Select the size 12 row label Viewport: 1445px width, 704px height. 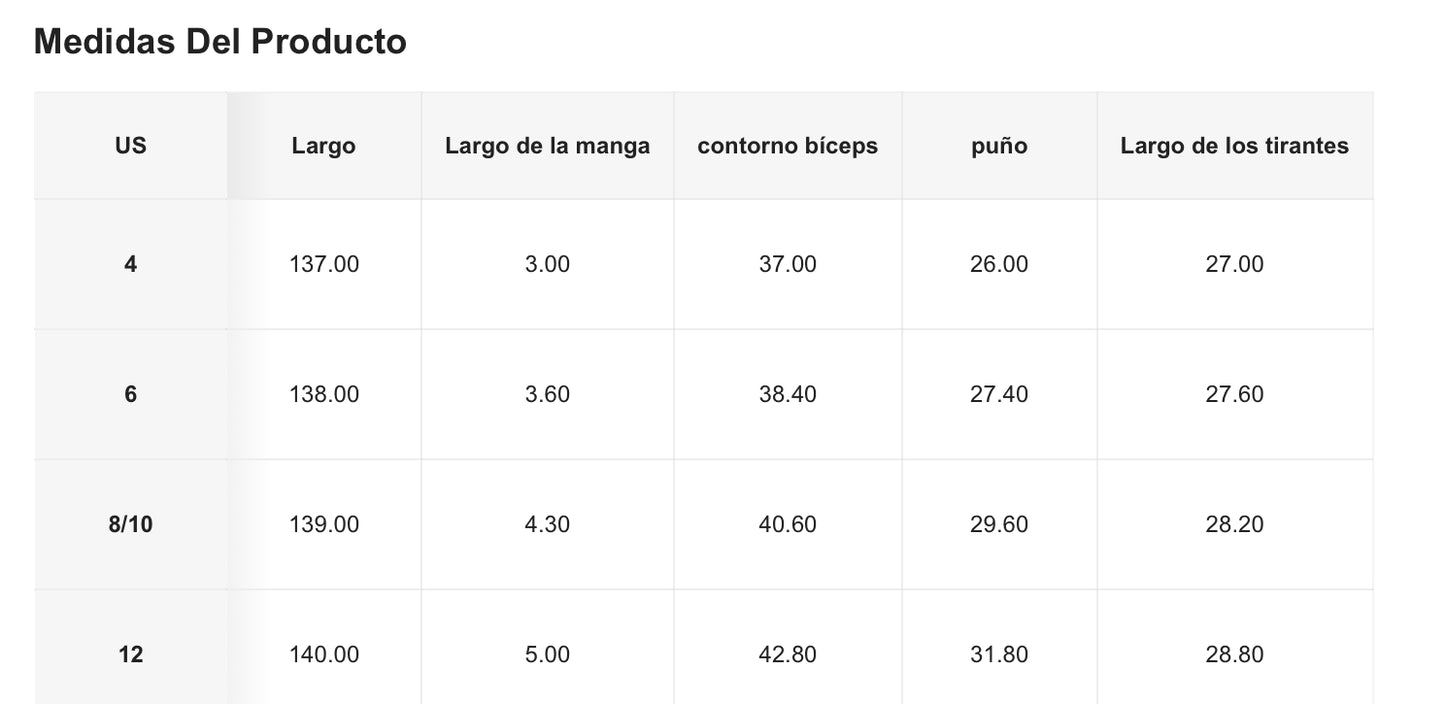point(130,655)
